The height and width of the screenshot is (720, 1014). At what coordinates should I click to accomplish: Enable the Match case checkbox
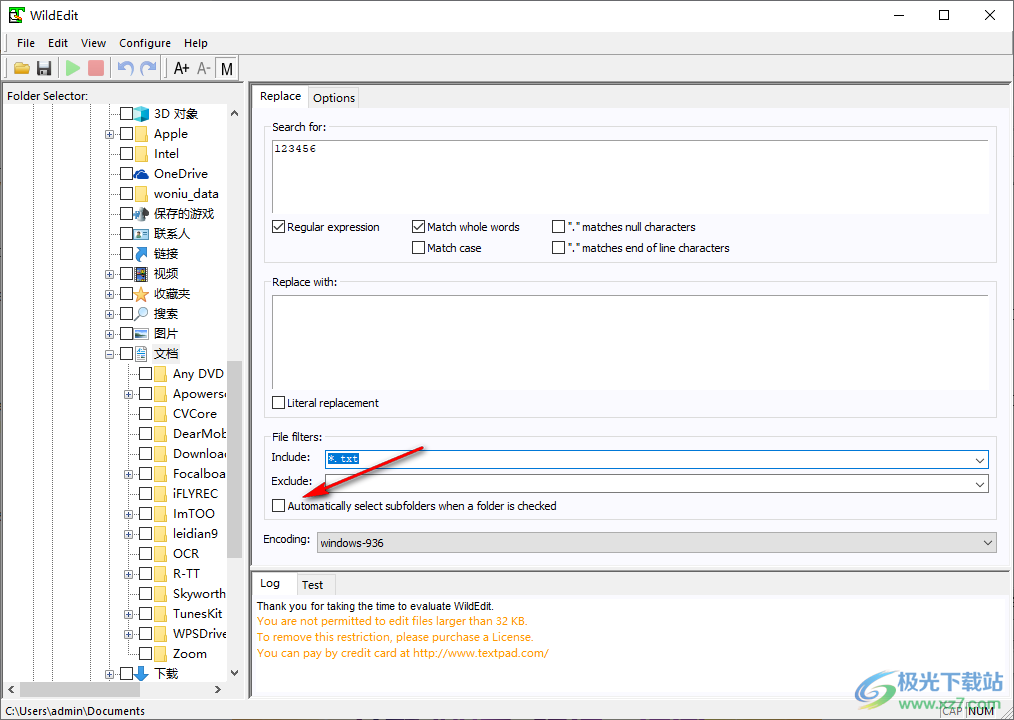point(418,248)
